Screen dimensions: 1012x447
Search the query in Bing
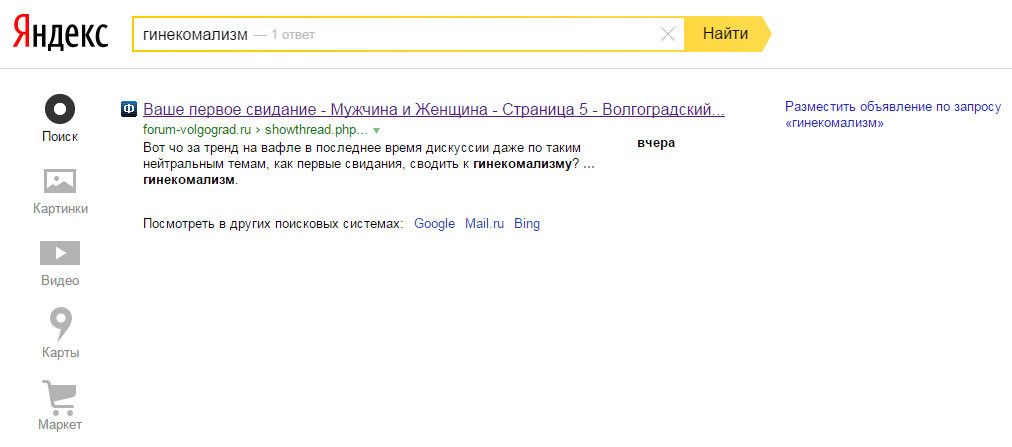[527, 224]
